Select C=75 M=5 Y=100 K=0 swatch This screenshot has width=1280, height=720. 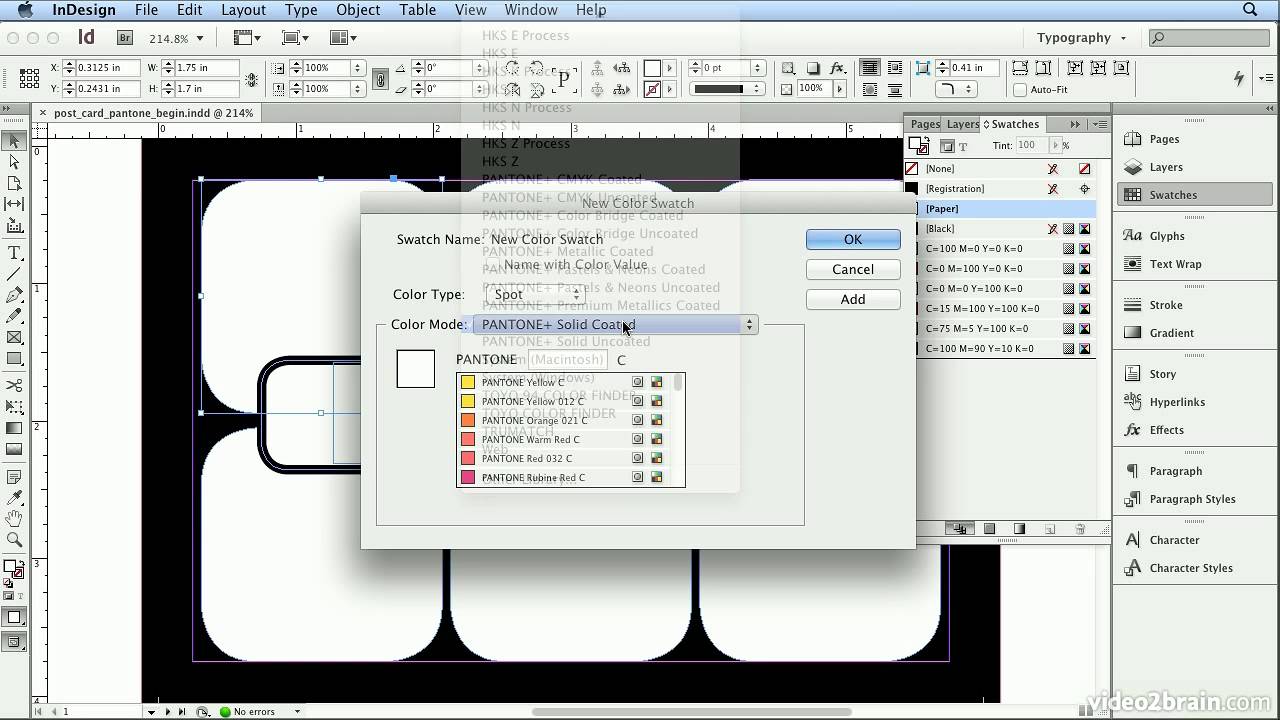1001,329
